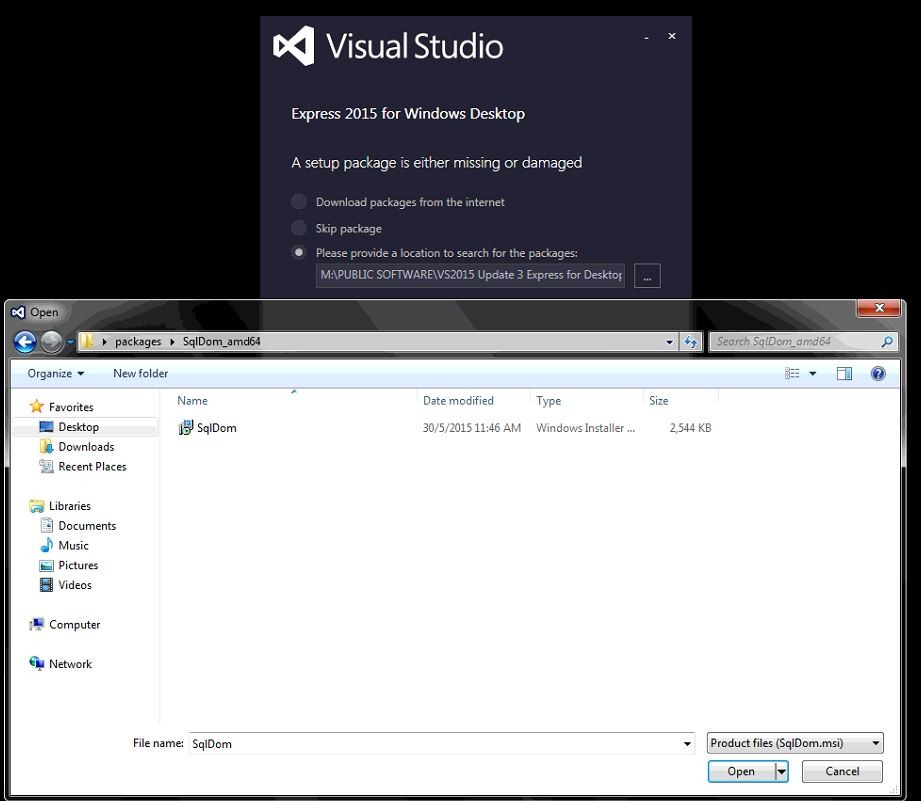This screenshot has width=921, height=801.
Task: Expand arrow between packages and SqlDom_amd64
Action: click(x=172, y=342)
